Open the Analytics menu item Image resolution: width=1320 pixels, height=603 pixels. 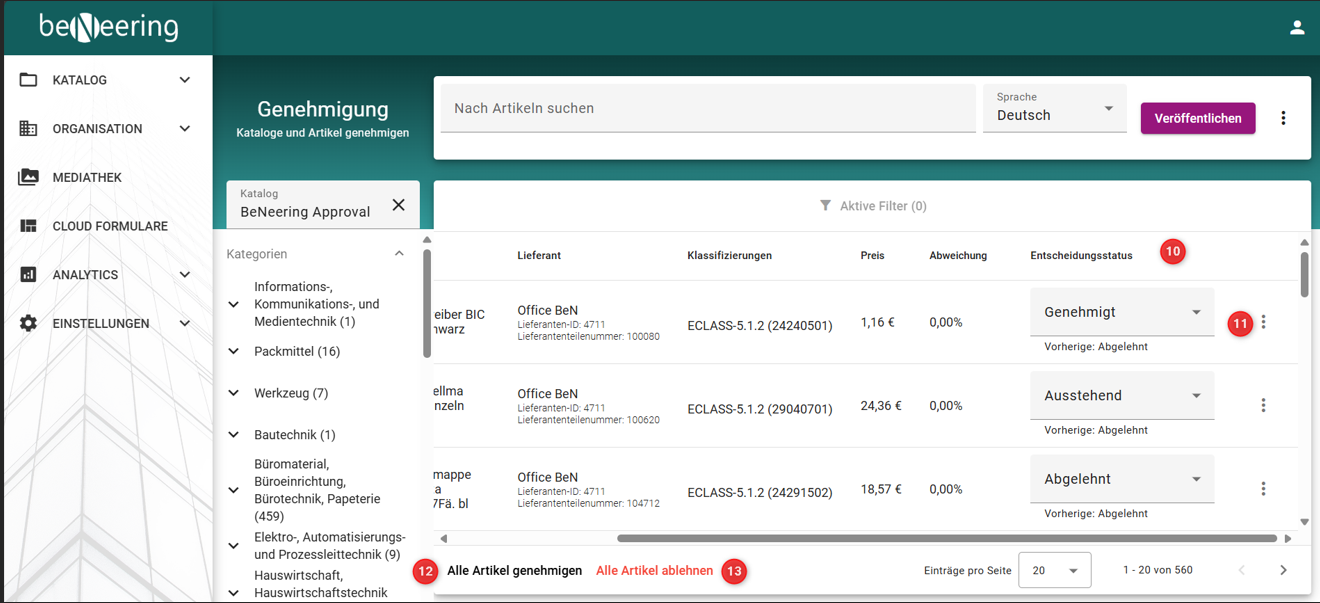(x=86, y=275)
